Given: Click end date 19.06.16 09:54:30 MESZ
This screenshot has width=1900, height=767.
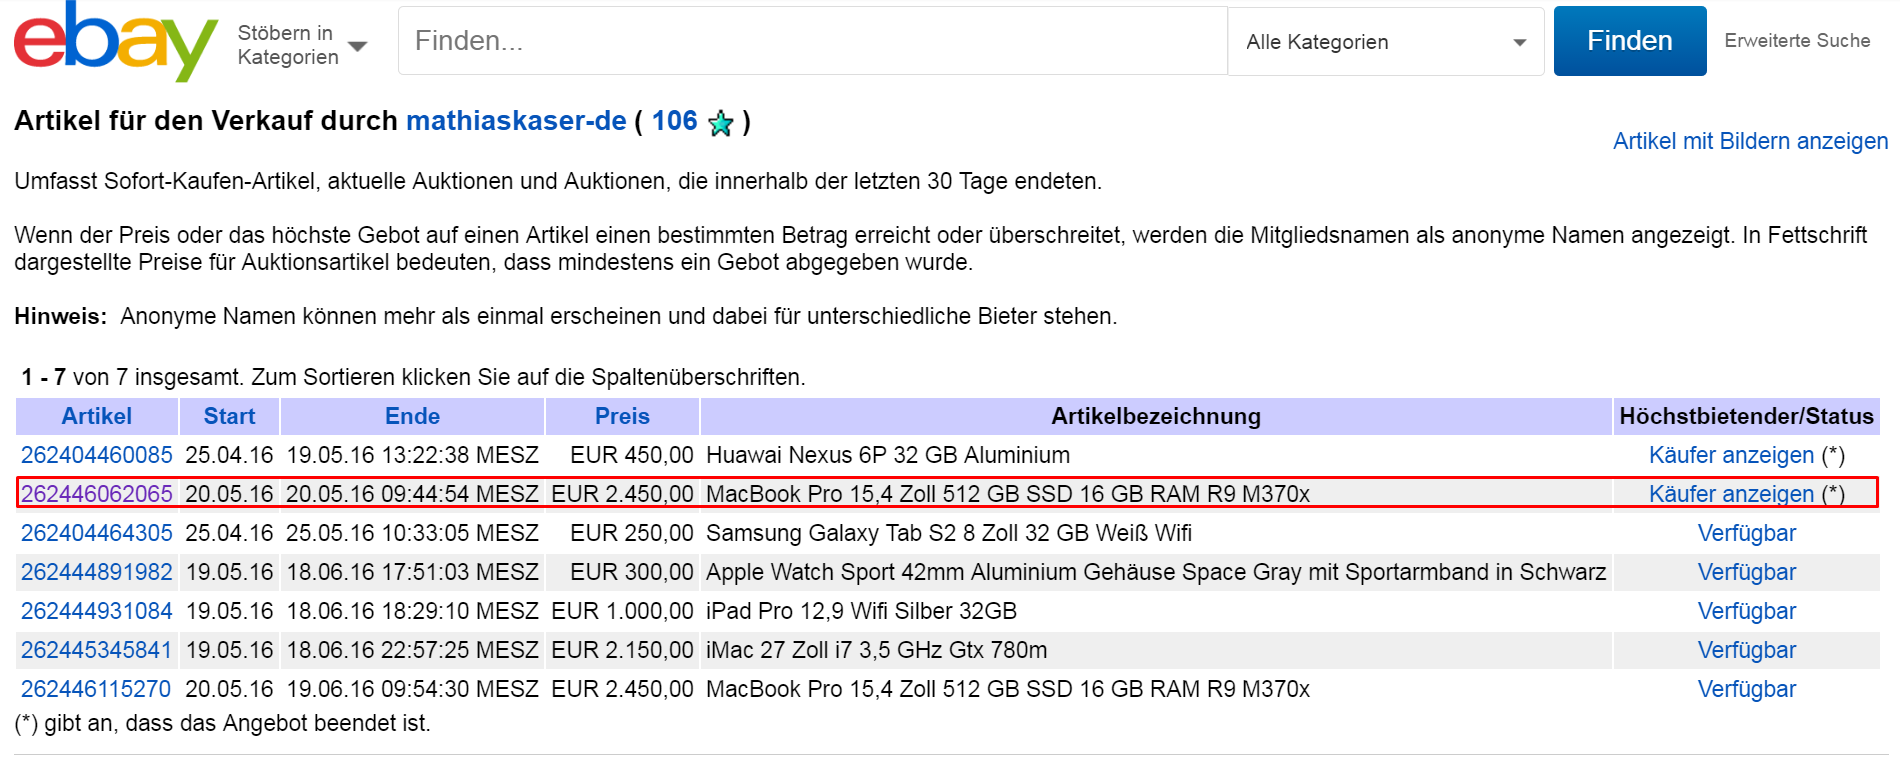Looking at the screenshot, I should (x=413, y=689).
